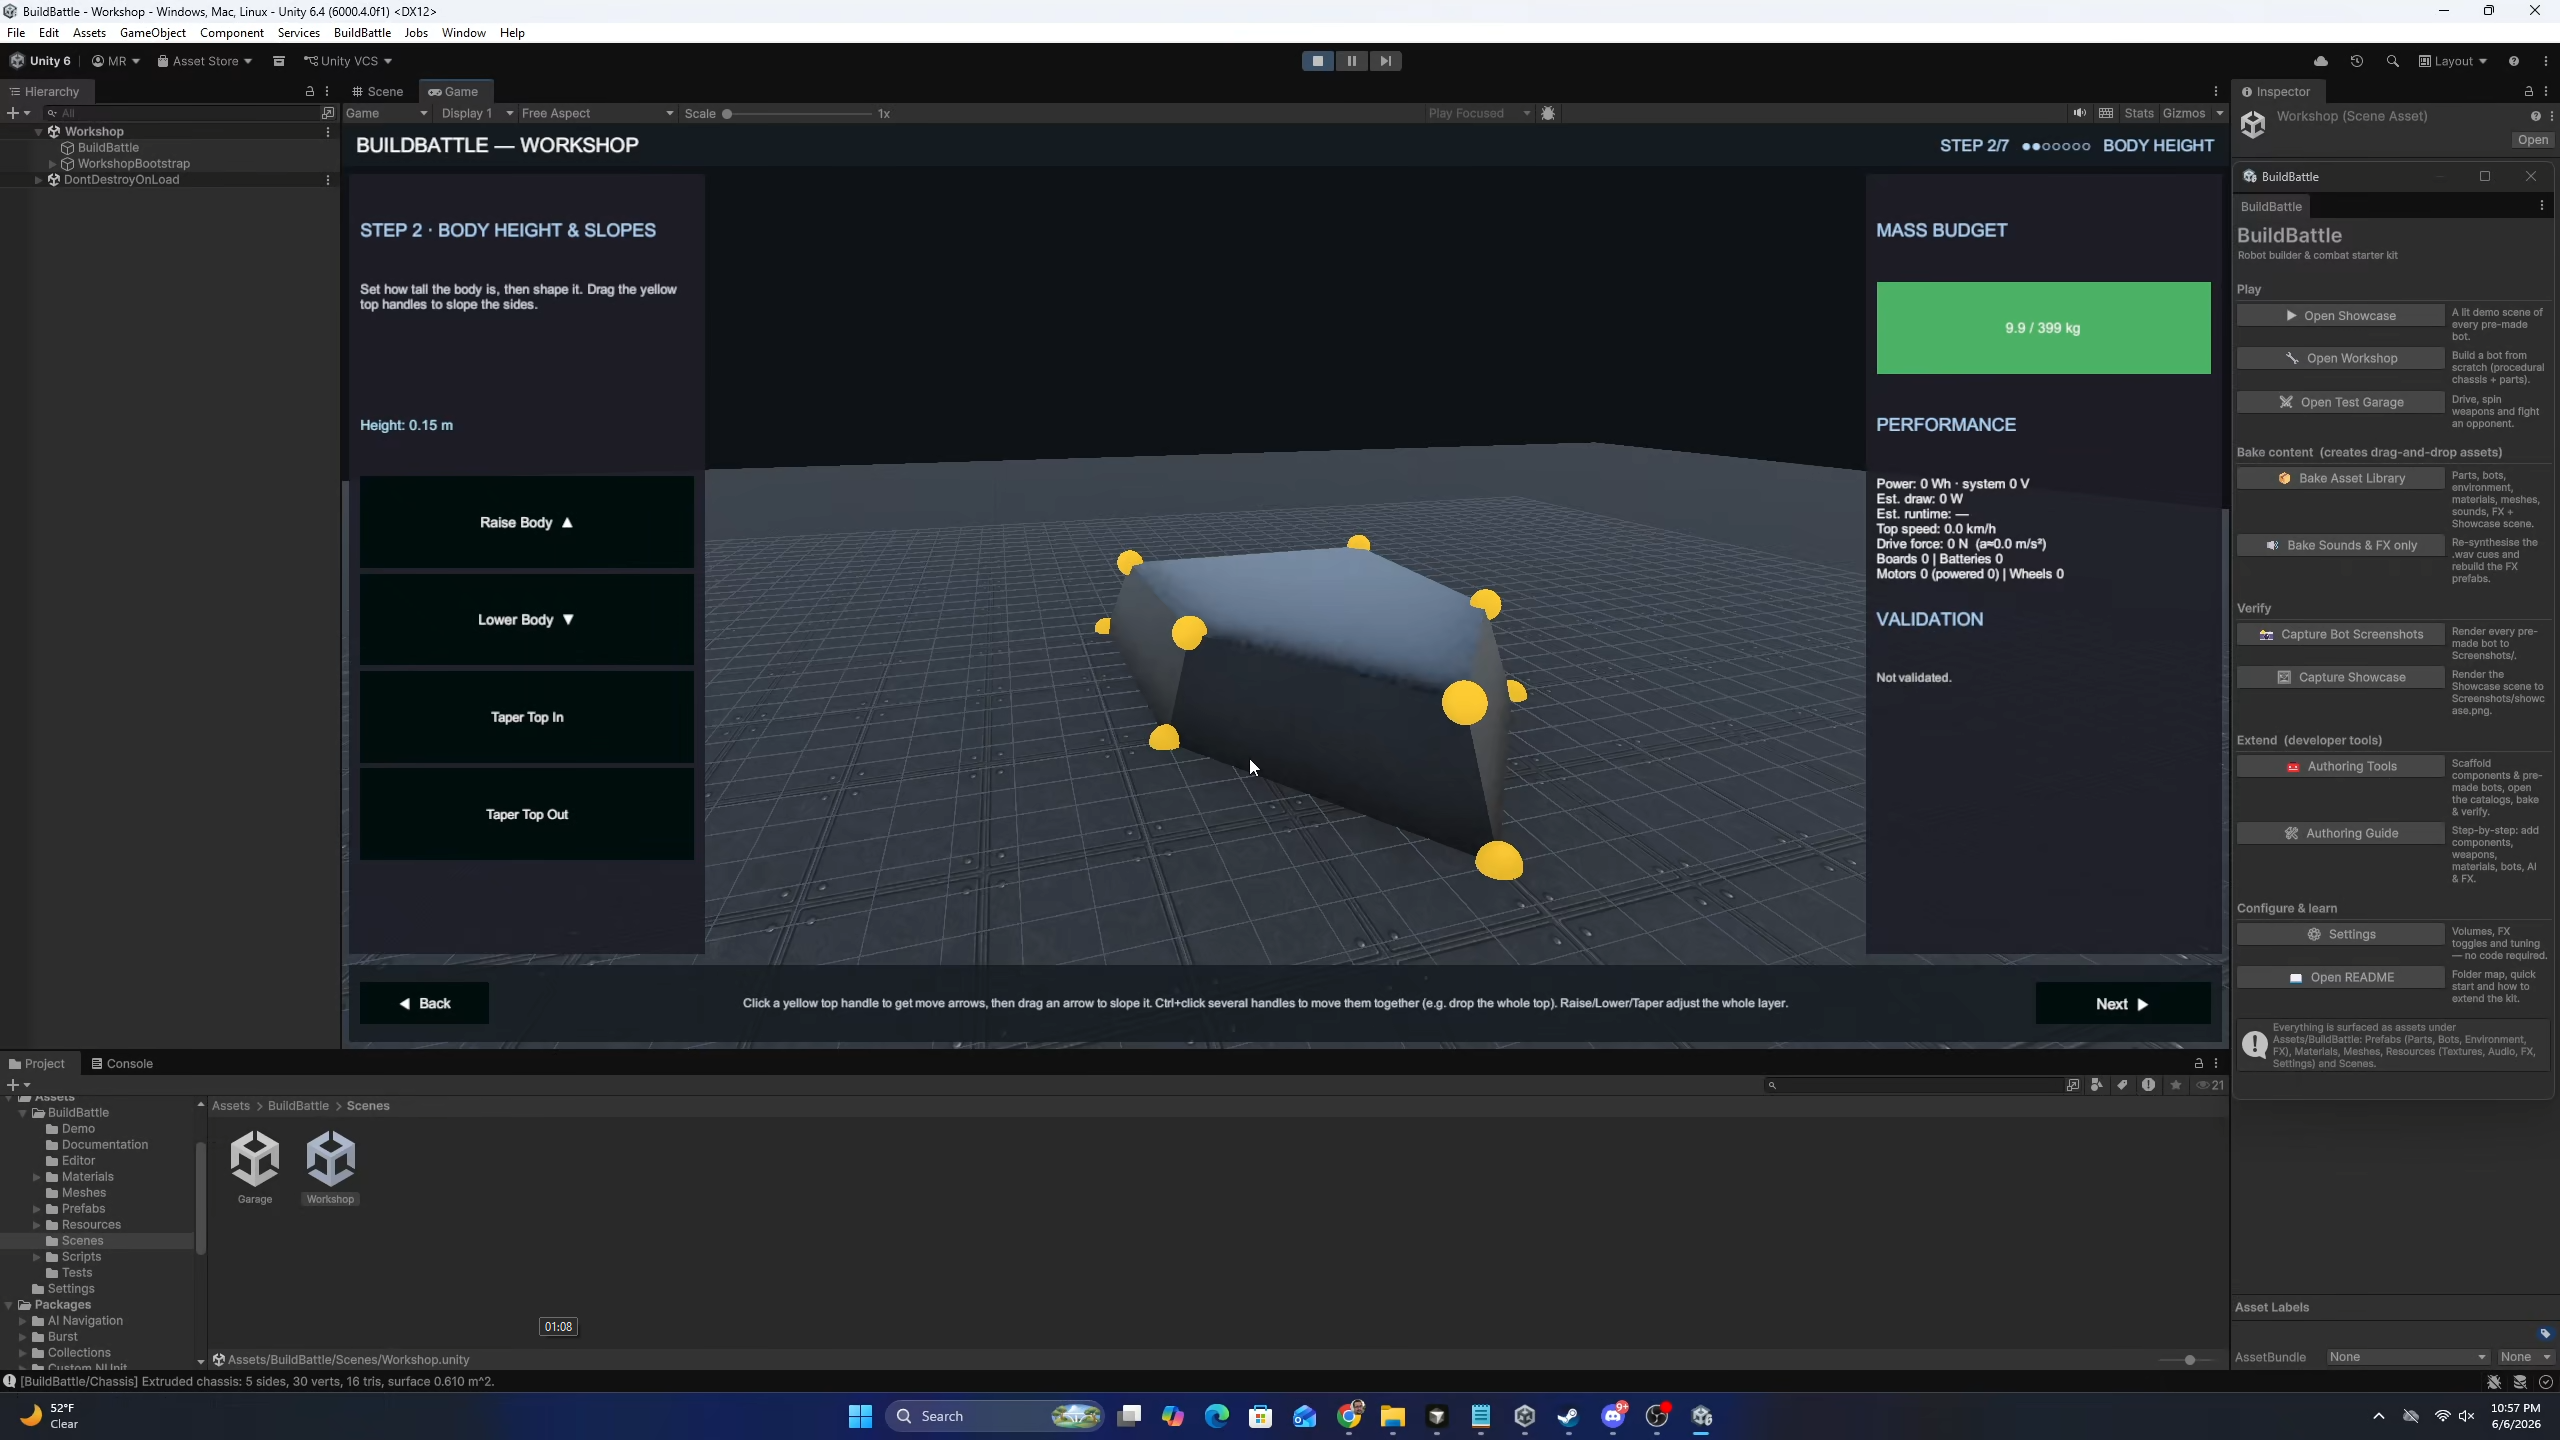Click the Next step button
This screenshot has height=1440, width=2560.
click(2123, 1003)
